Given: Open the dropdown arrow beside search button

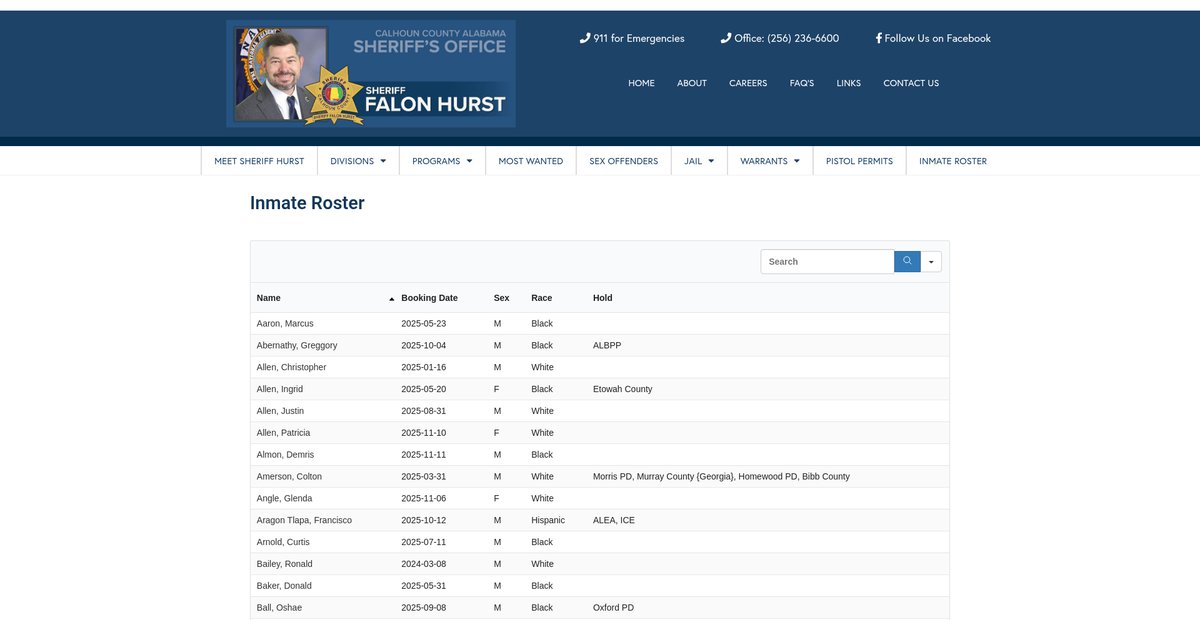Looking at the screenshot, I should (x=931, y=261).
